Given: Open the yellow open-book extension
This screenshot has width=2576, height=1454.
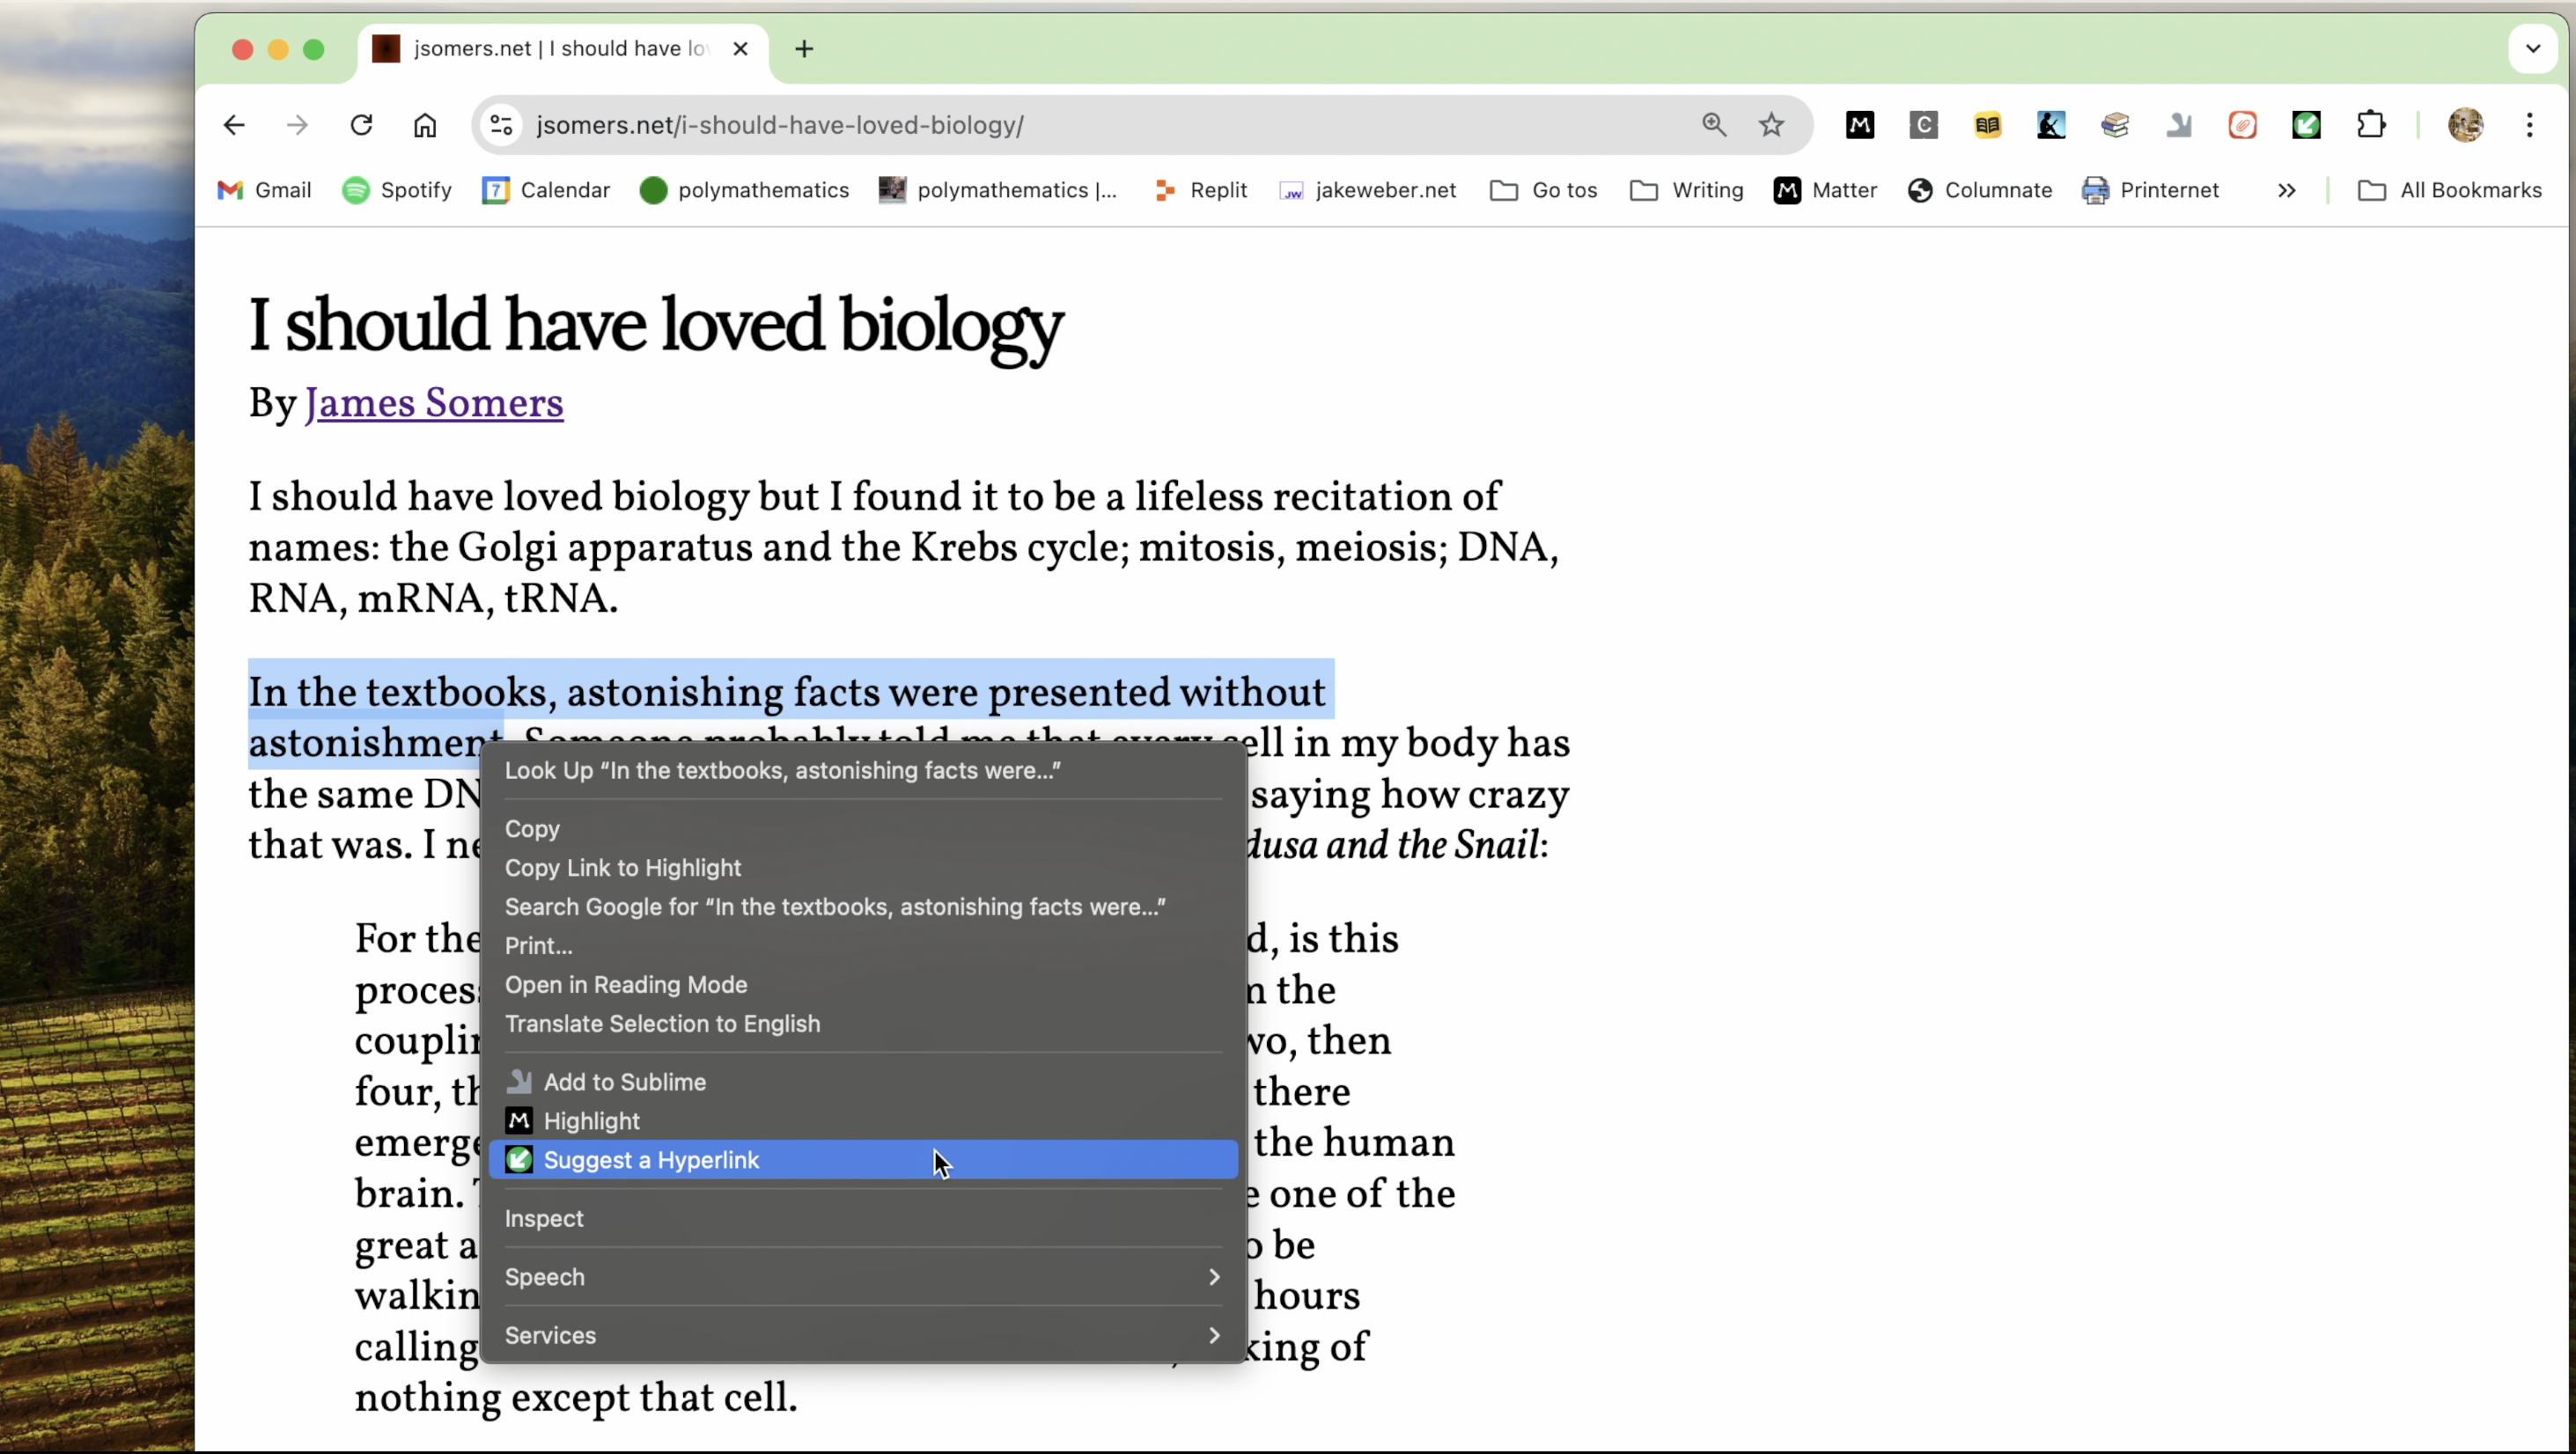Looking at the screenshot, I should coord(1988,125).
